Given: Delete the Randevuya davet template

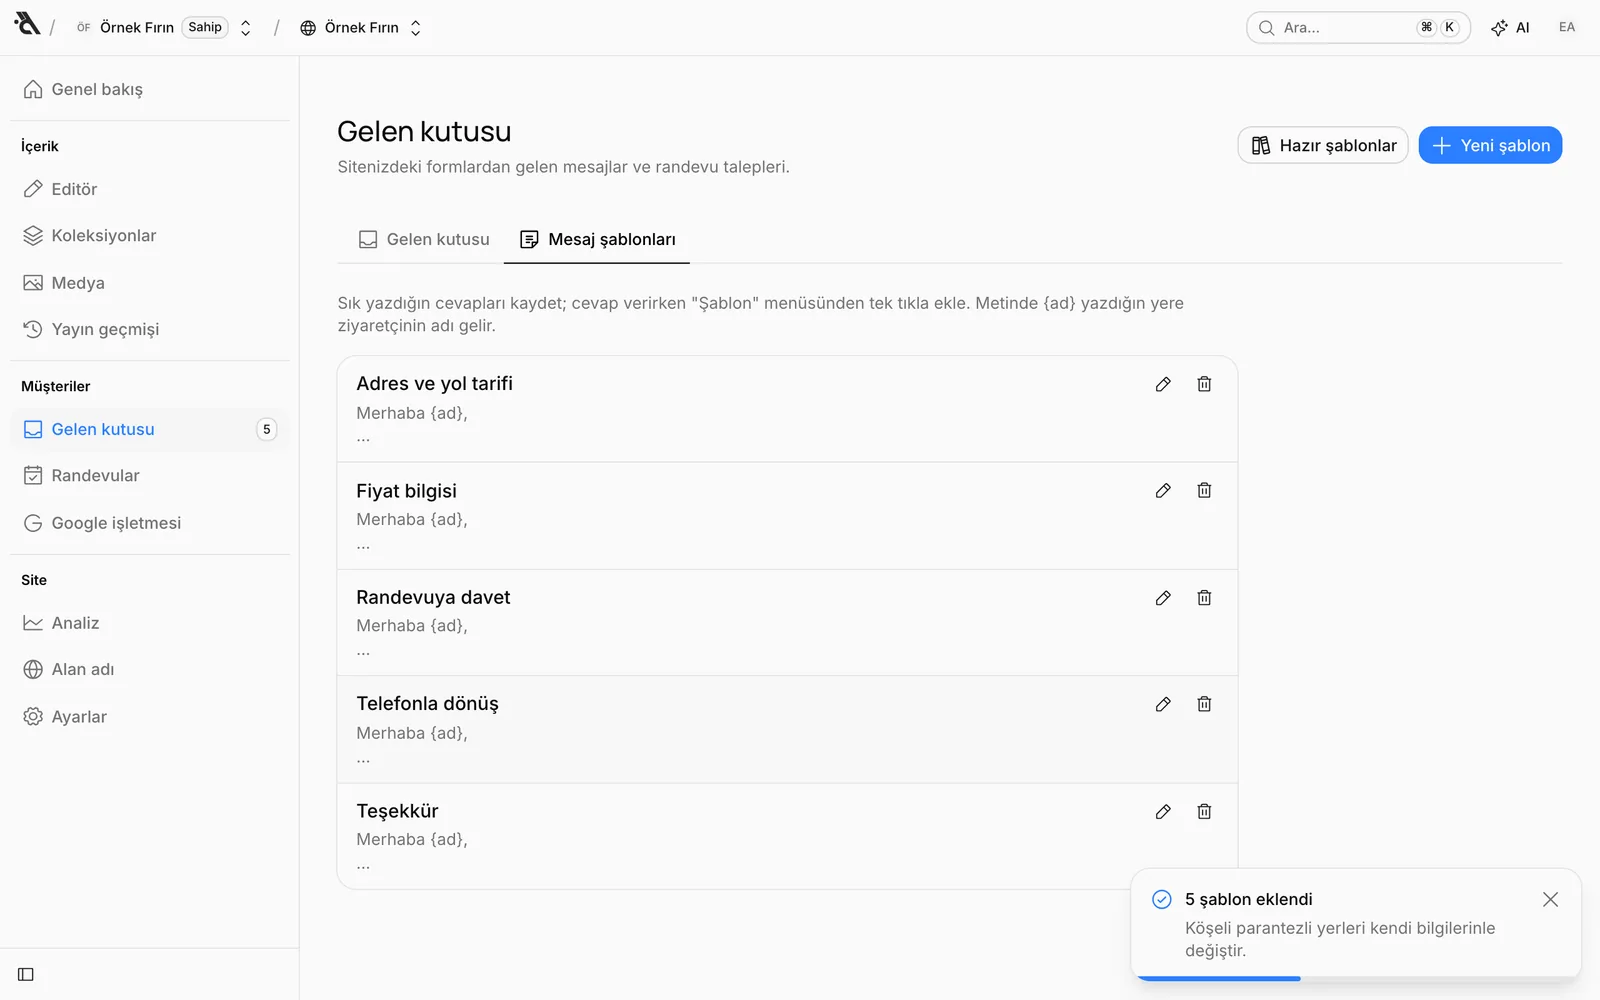Looking at the screenshot, I should pos(1204,598).
